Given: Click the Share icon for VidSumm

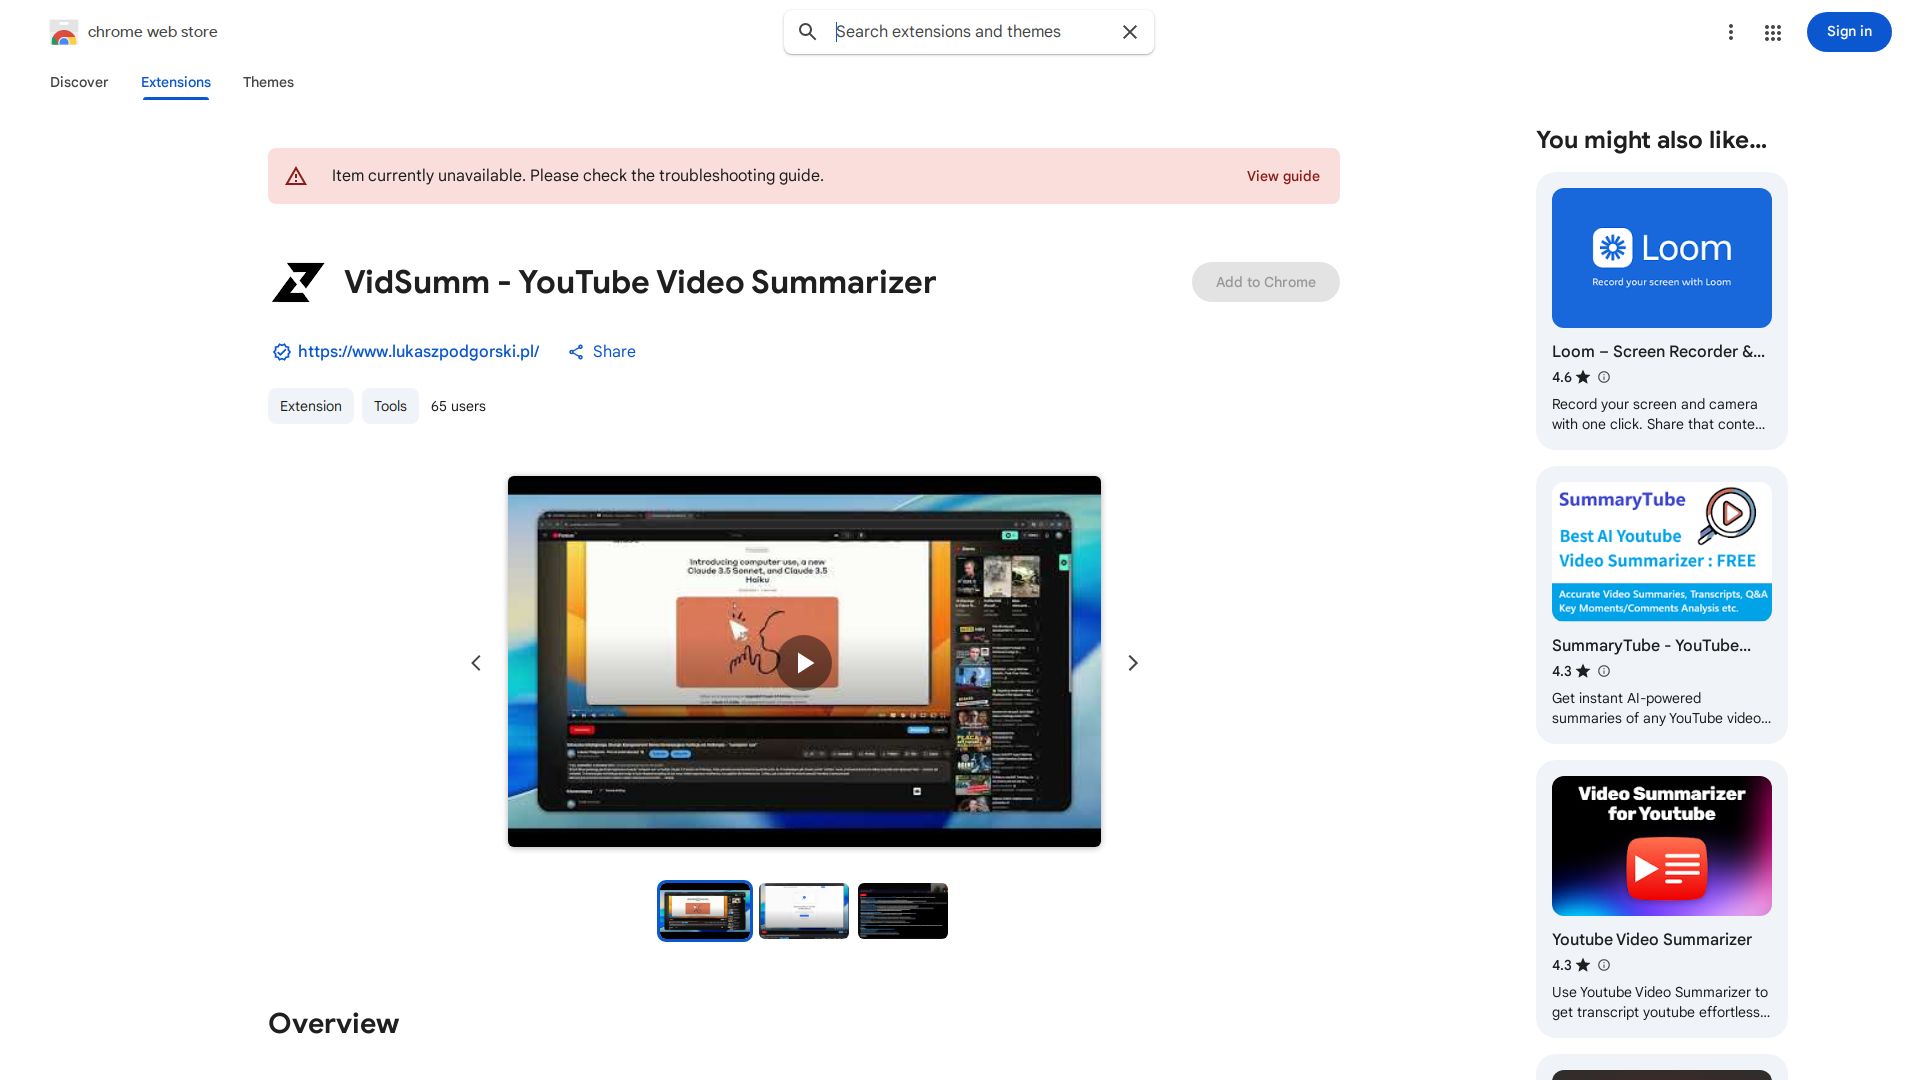Looking at the screenshot, I should (x=576, y=352).
